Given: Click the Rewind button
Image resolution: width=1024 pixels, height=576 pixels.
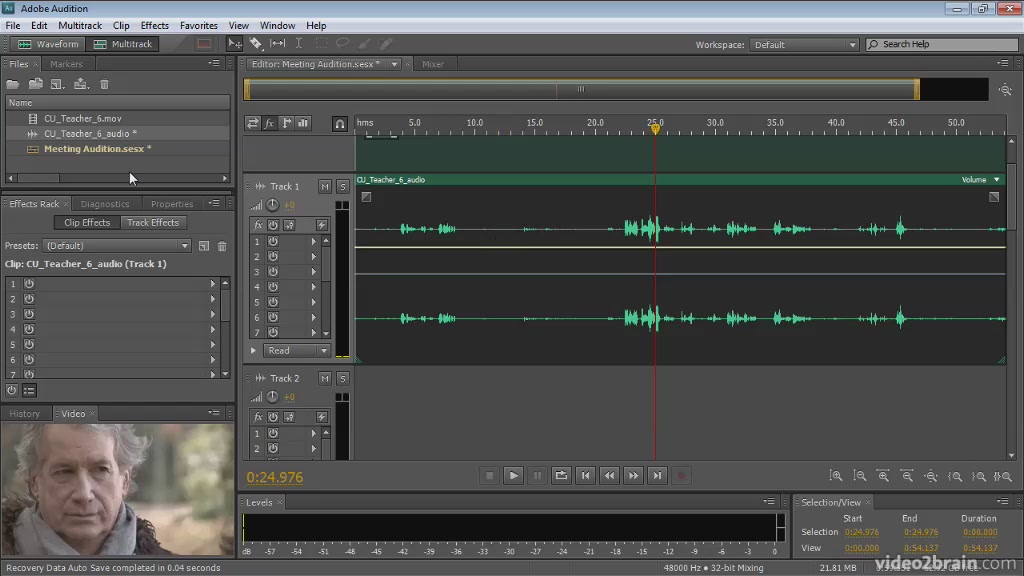Looking at the screenshot, I should (x=609, y=476).
